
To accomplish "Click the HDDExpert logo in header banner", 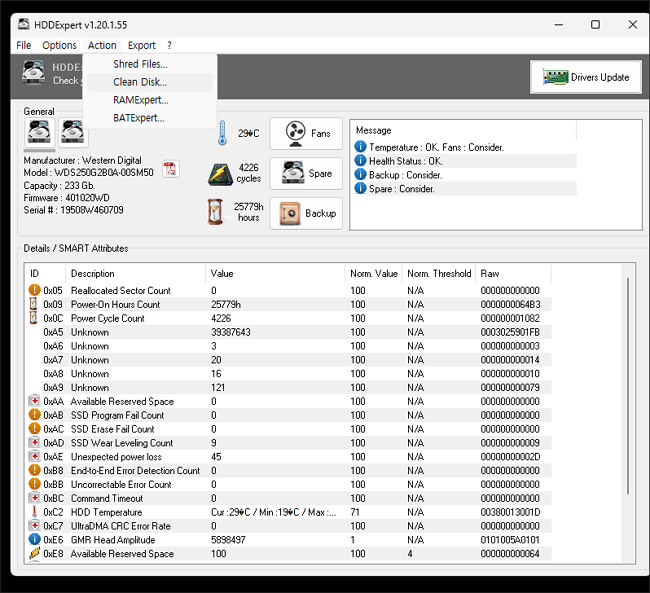I will tap(34, 72).
